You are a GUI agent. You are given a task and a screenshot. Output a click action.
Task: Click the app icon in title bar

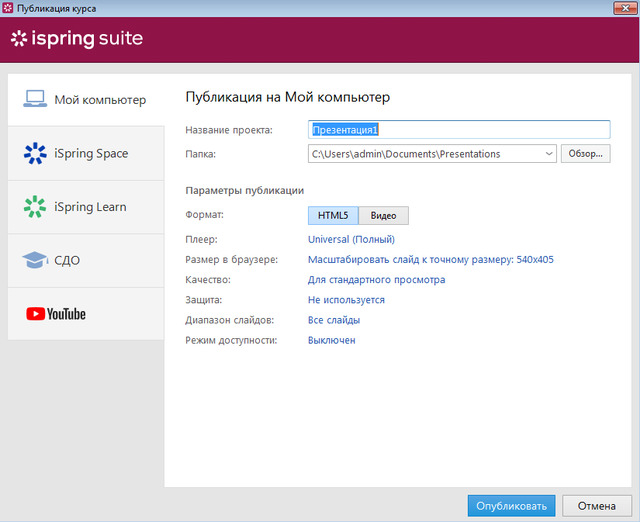(x=8, y=8)
